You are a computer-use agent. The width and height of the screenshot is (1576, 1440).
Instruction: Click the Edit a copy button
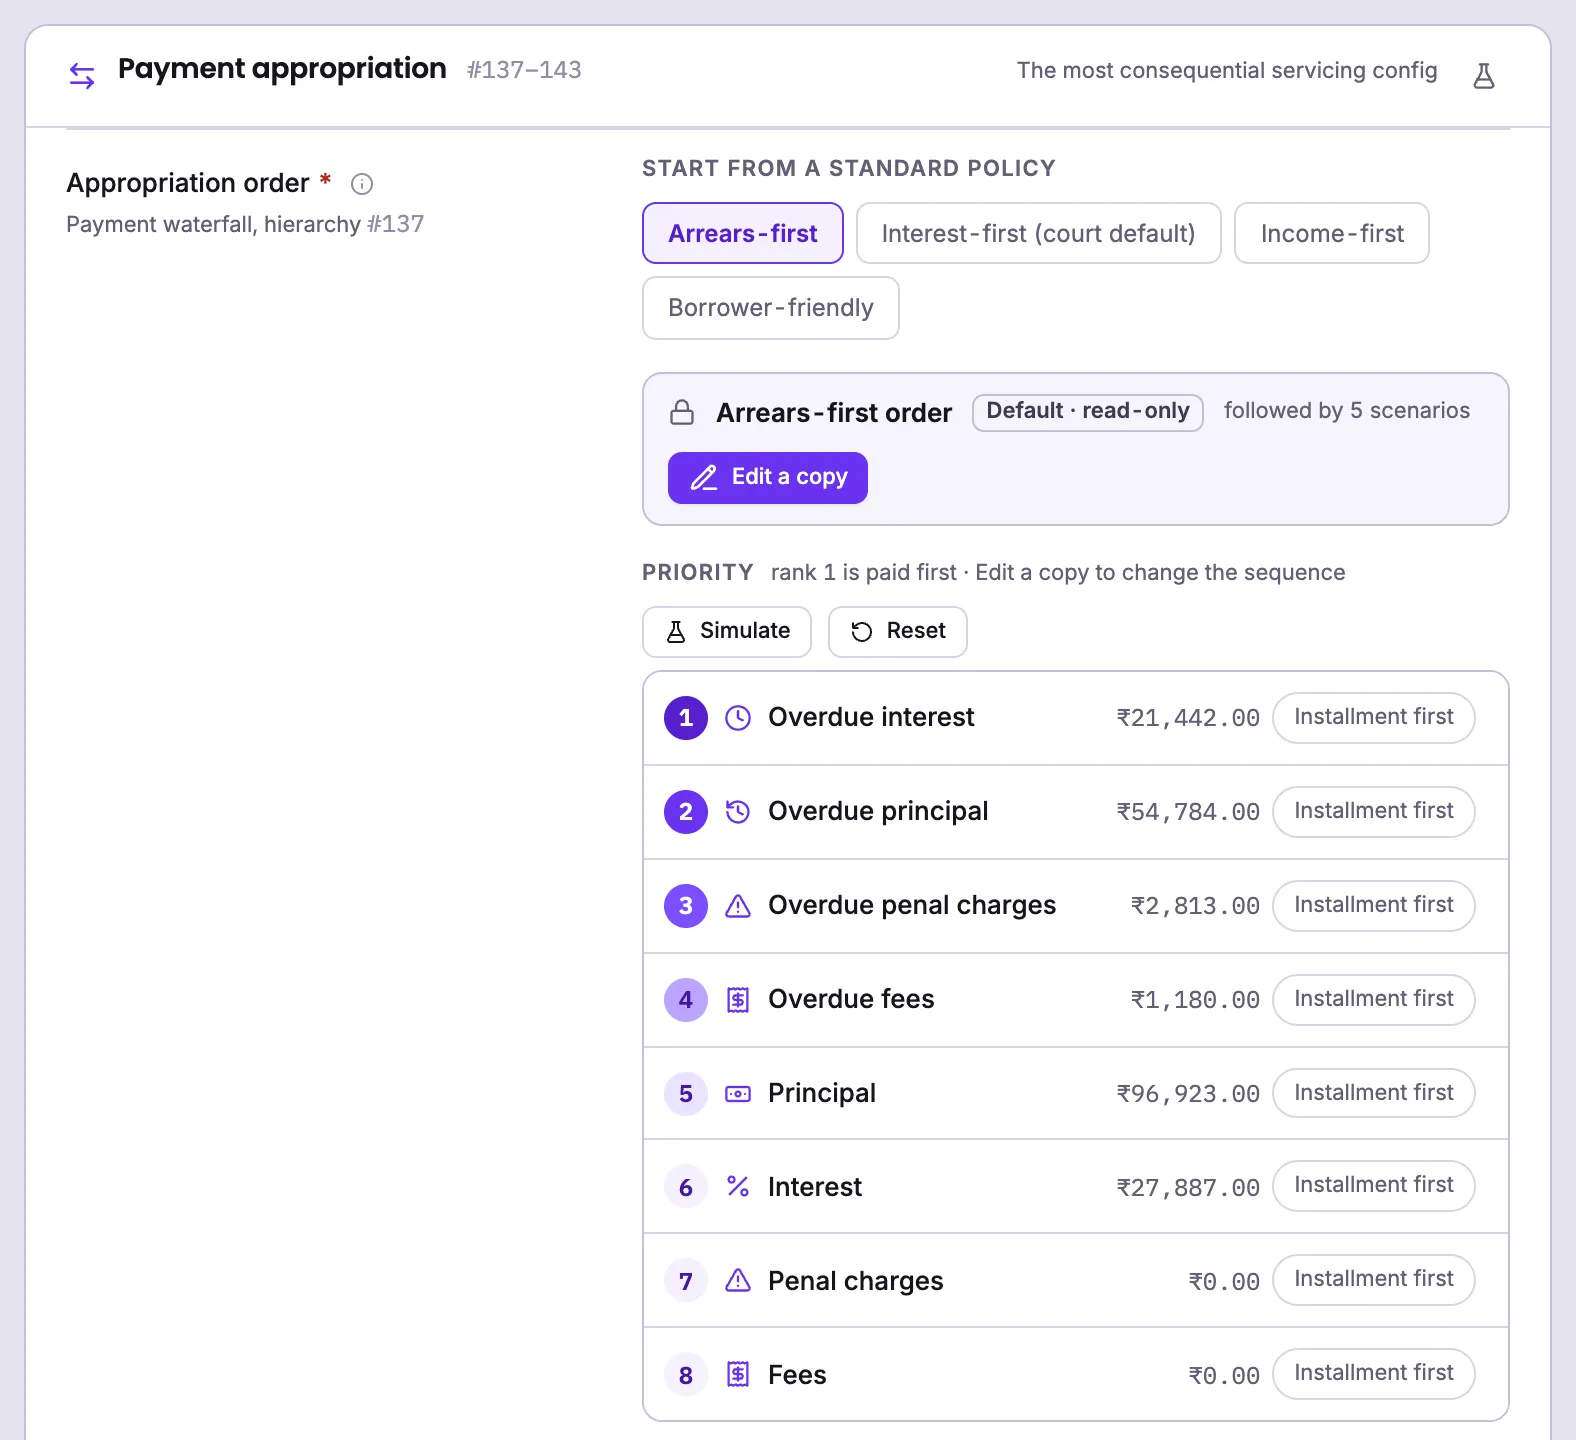(x=768, y=478)
